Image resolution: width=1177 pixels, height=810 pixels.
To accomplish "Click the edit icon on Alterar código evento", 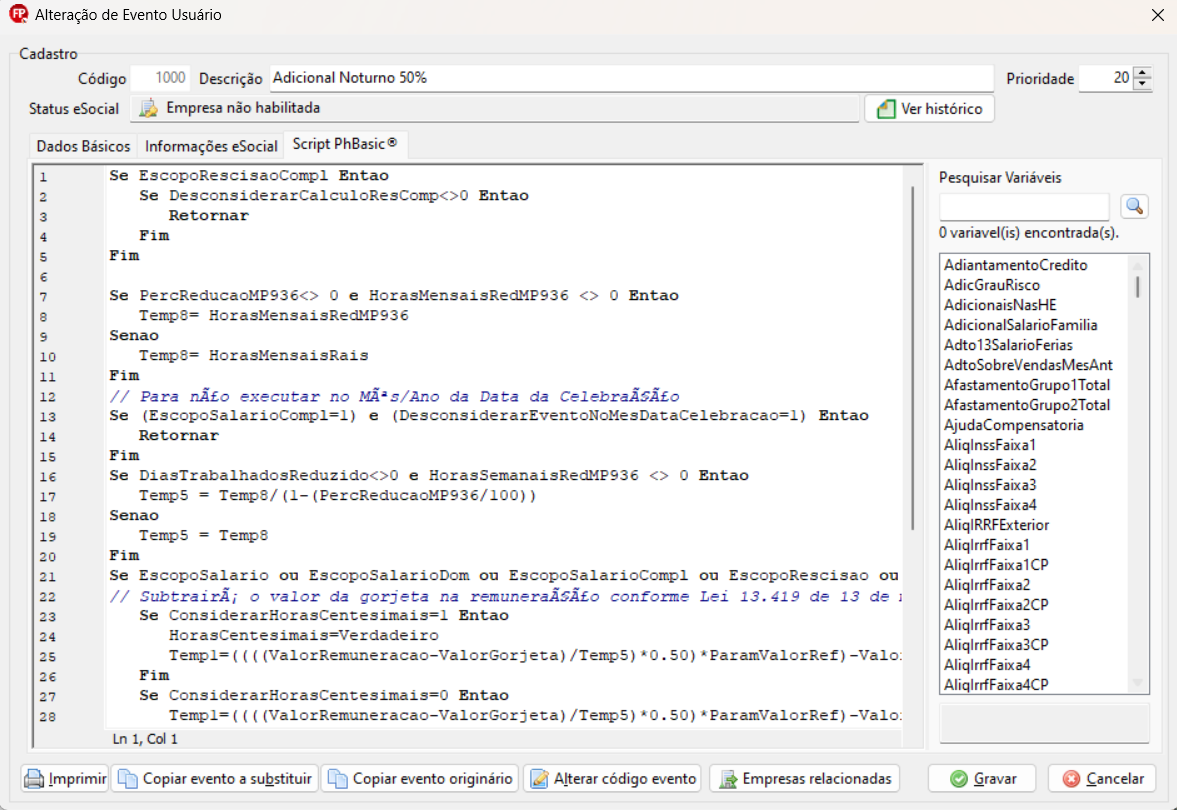I will point(540,779).
